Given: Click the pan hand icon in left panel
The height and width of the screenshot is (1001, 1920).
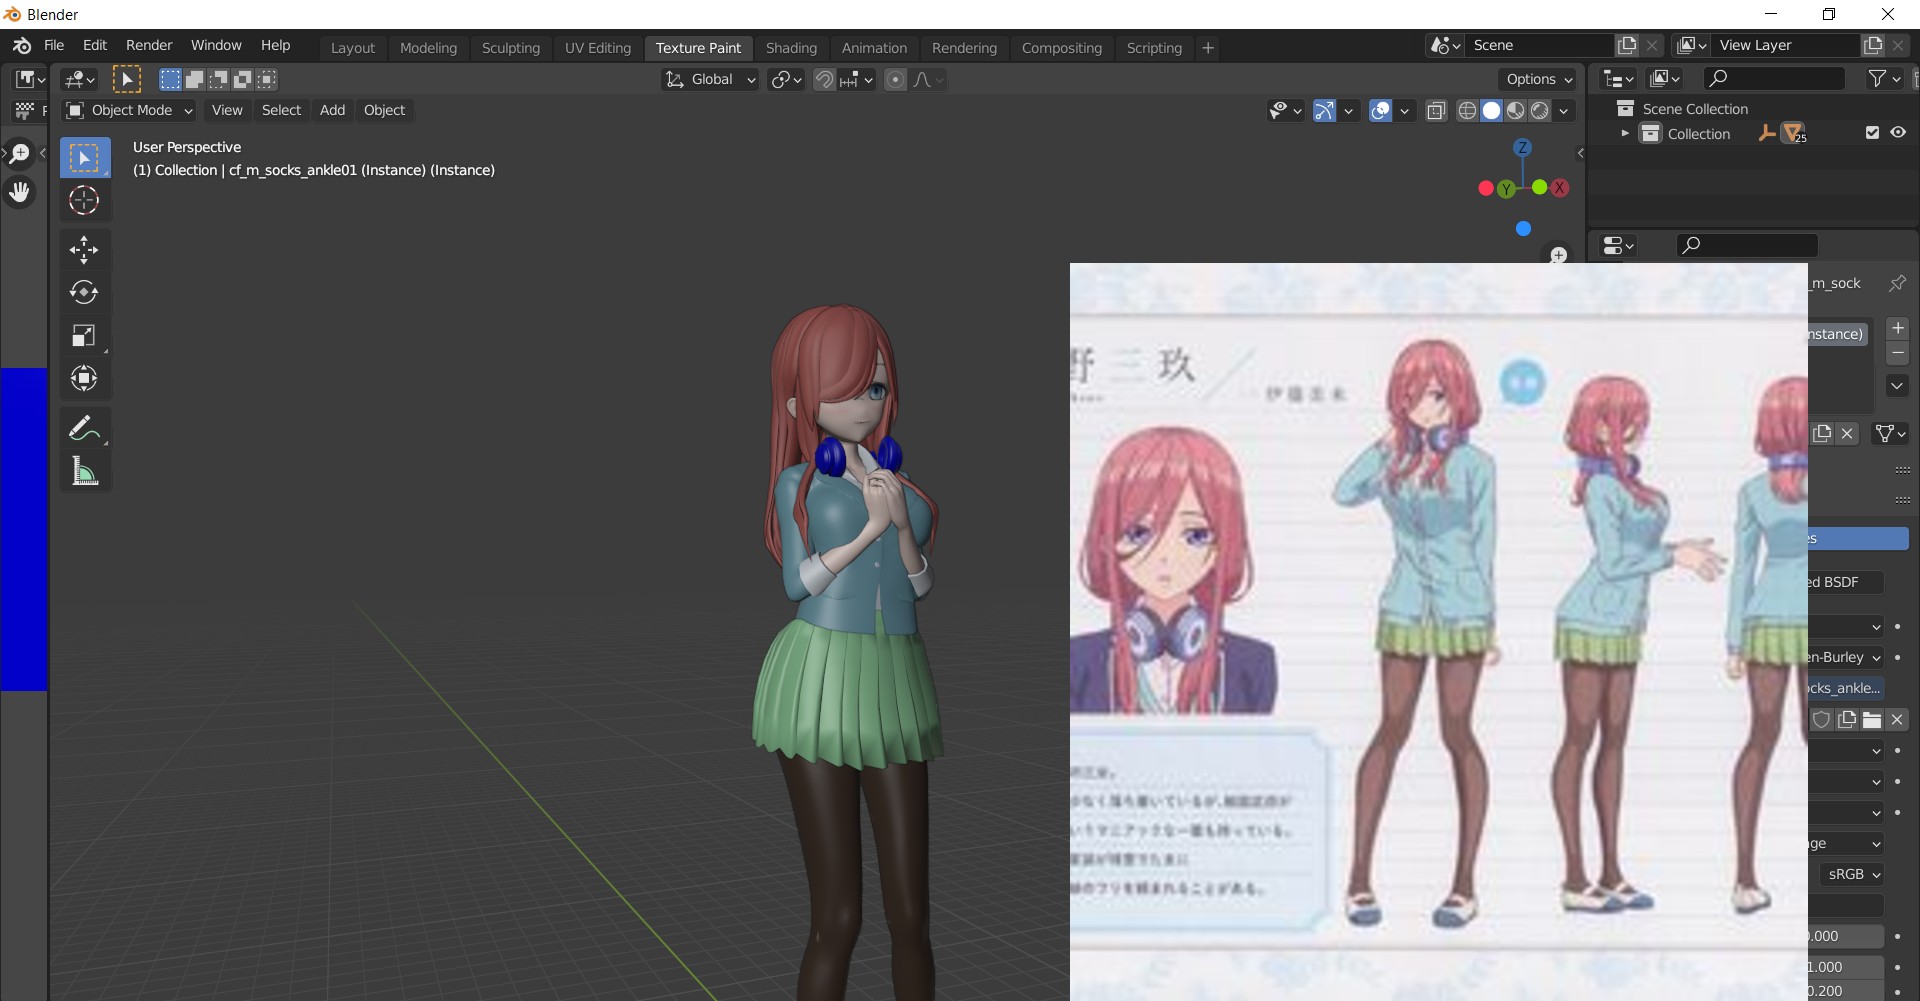Looking at the screenshot, I should point(19,192).
